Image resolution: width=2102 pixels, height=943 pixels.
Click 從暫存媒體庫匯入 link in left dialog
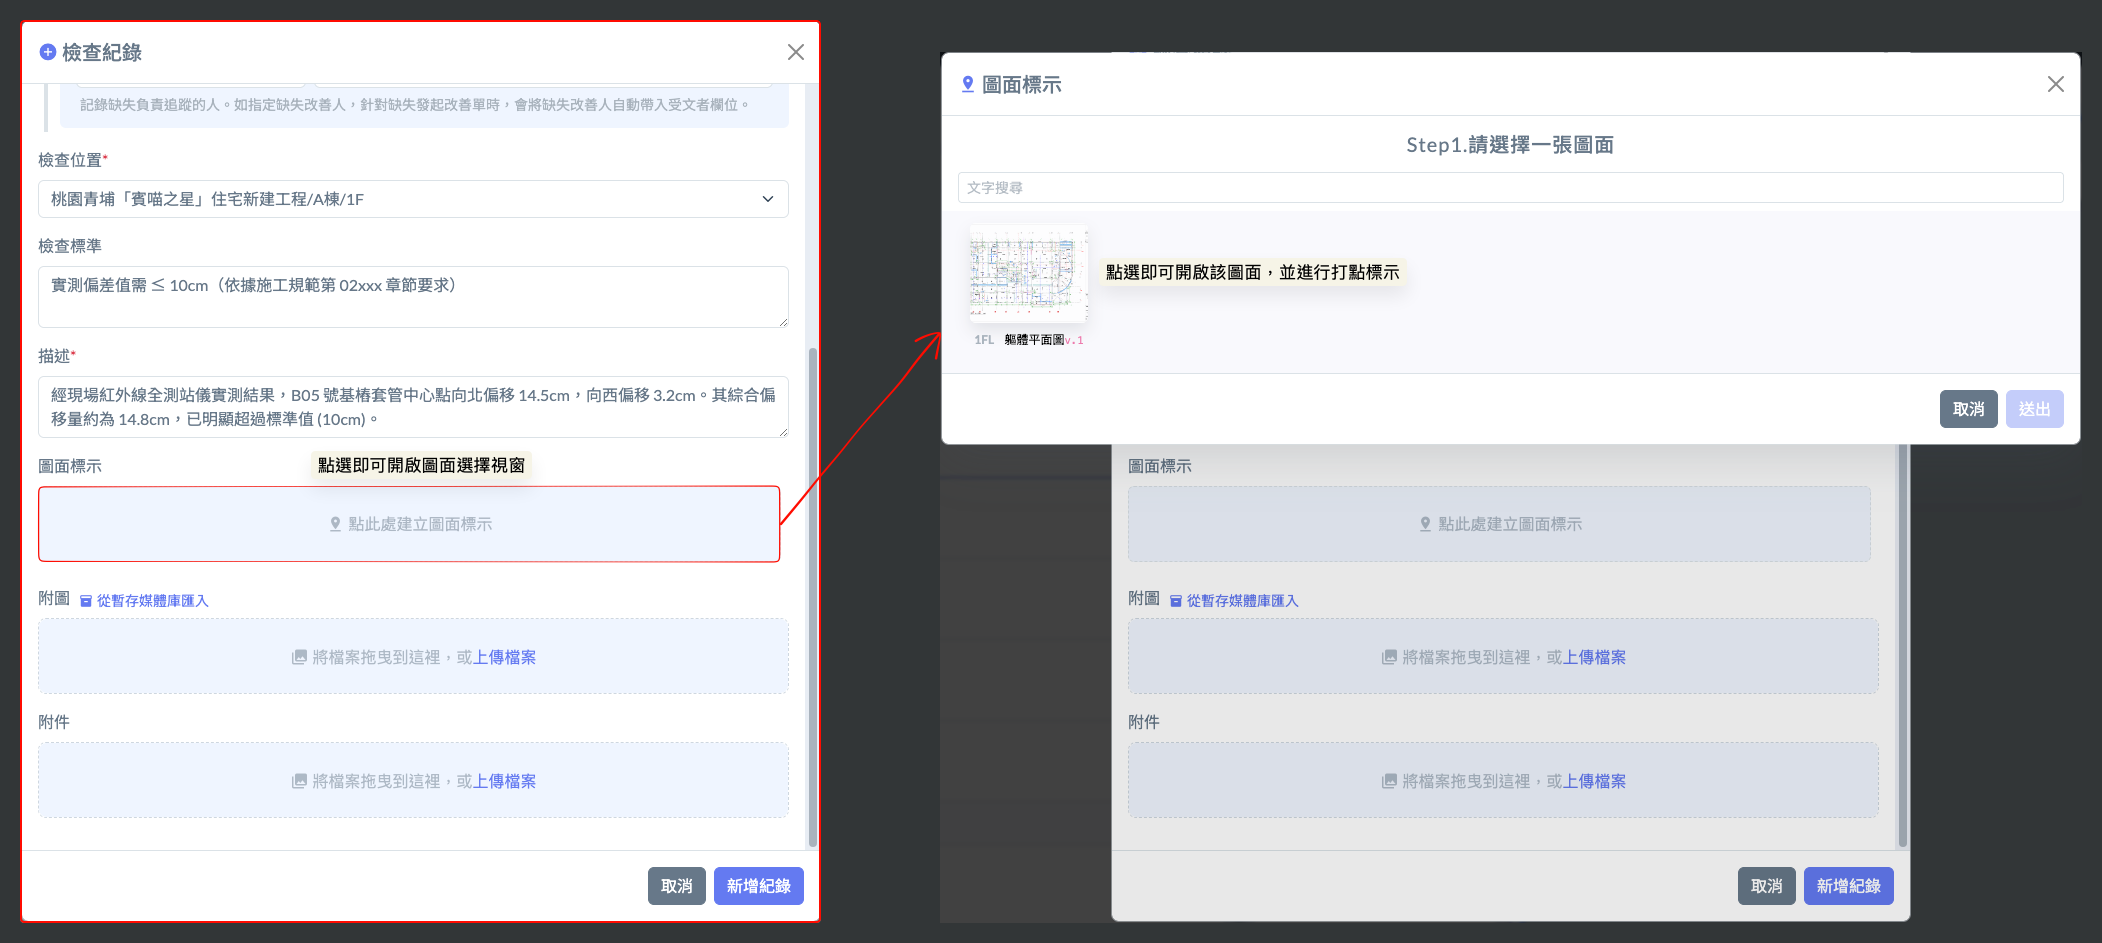[152, 601]
